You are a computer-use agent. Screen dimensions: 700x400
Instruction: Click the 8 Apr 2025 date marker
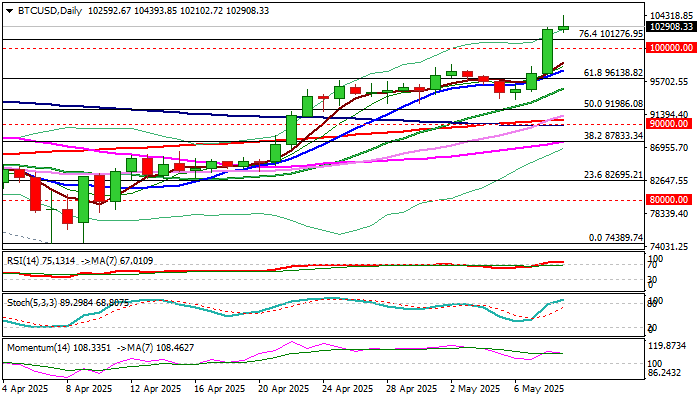click(x=90, y=389)
